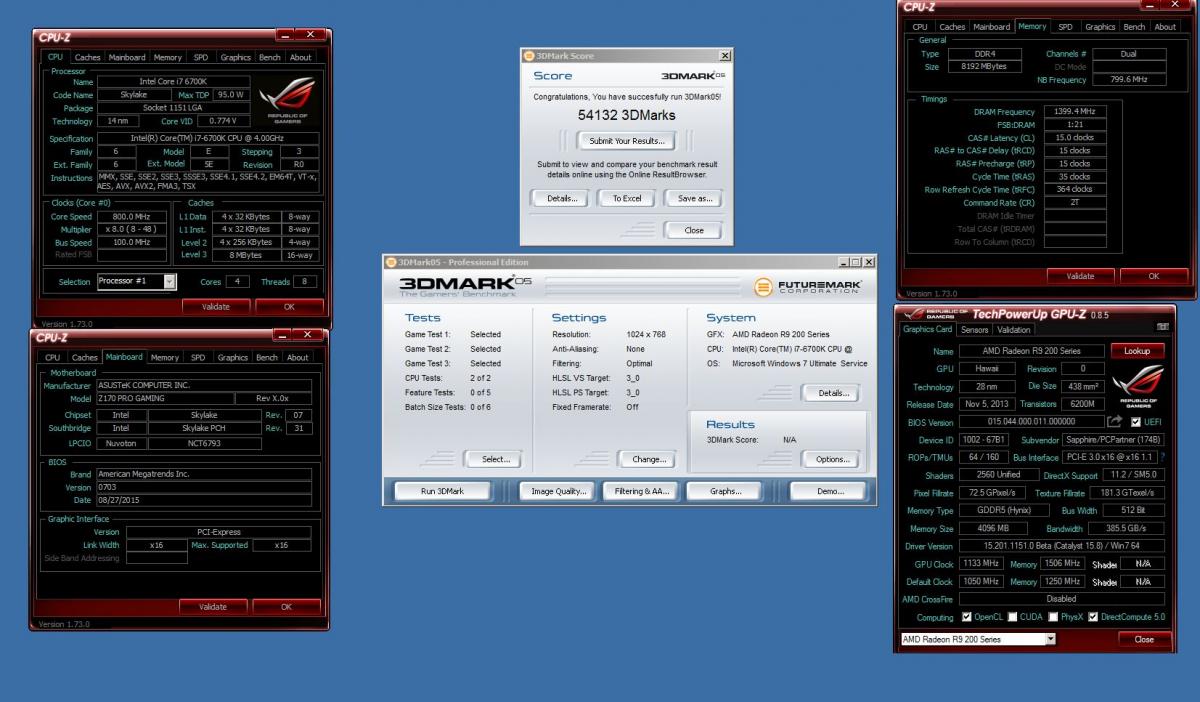Open Options under Results section
This screenshot has height=702, width=1200.
click(830, 459)
